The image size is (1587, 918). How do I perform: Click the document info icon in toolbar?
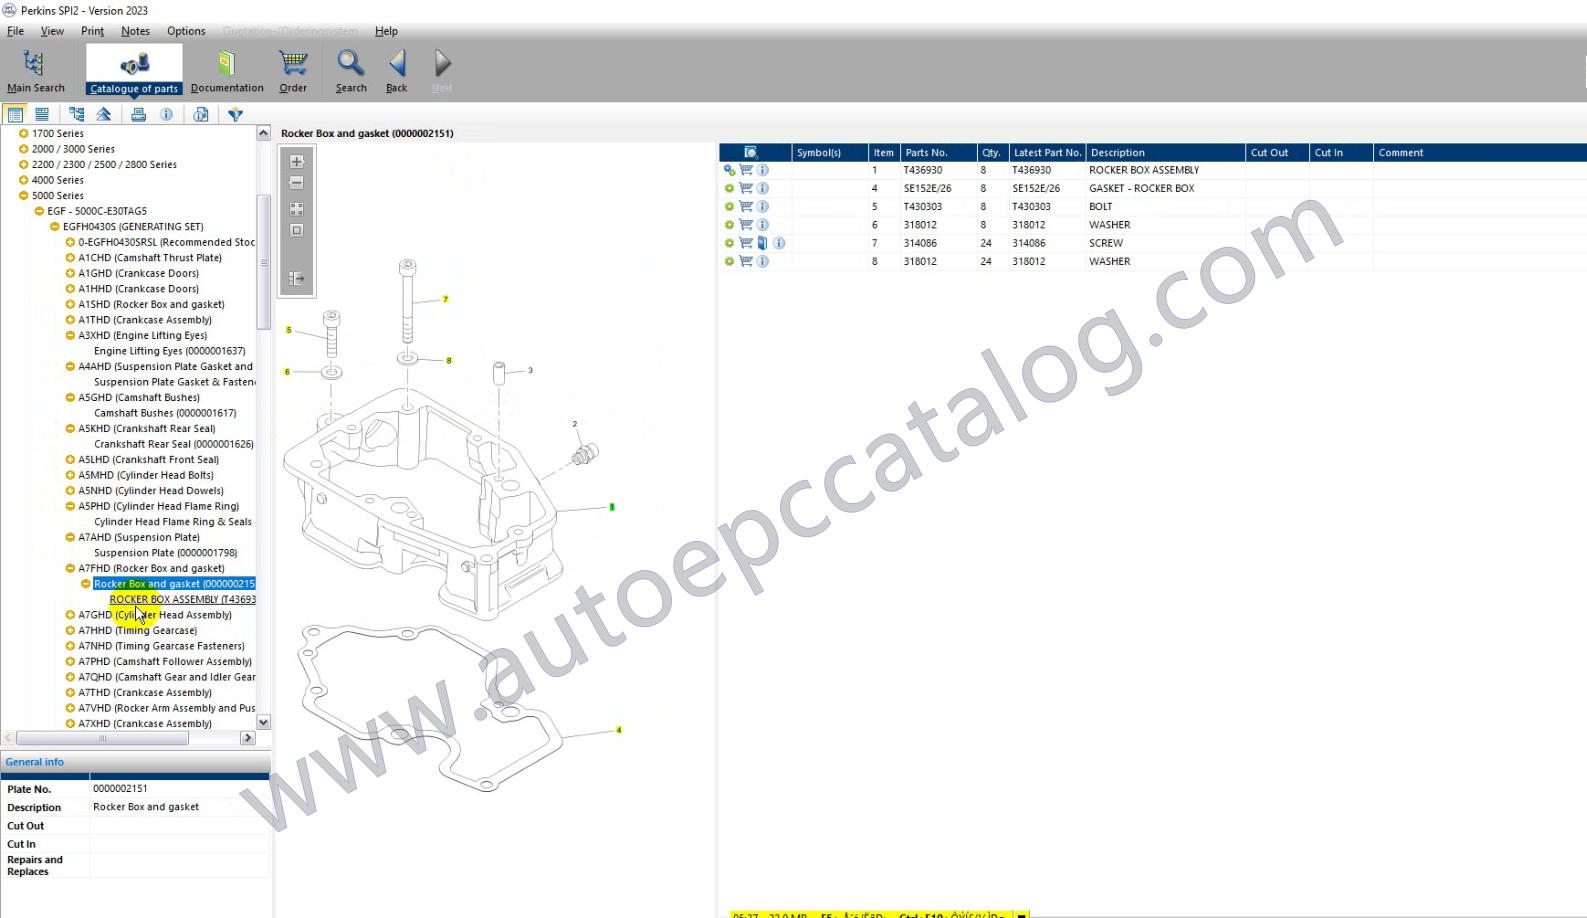click(201, 115)
